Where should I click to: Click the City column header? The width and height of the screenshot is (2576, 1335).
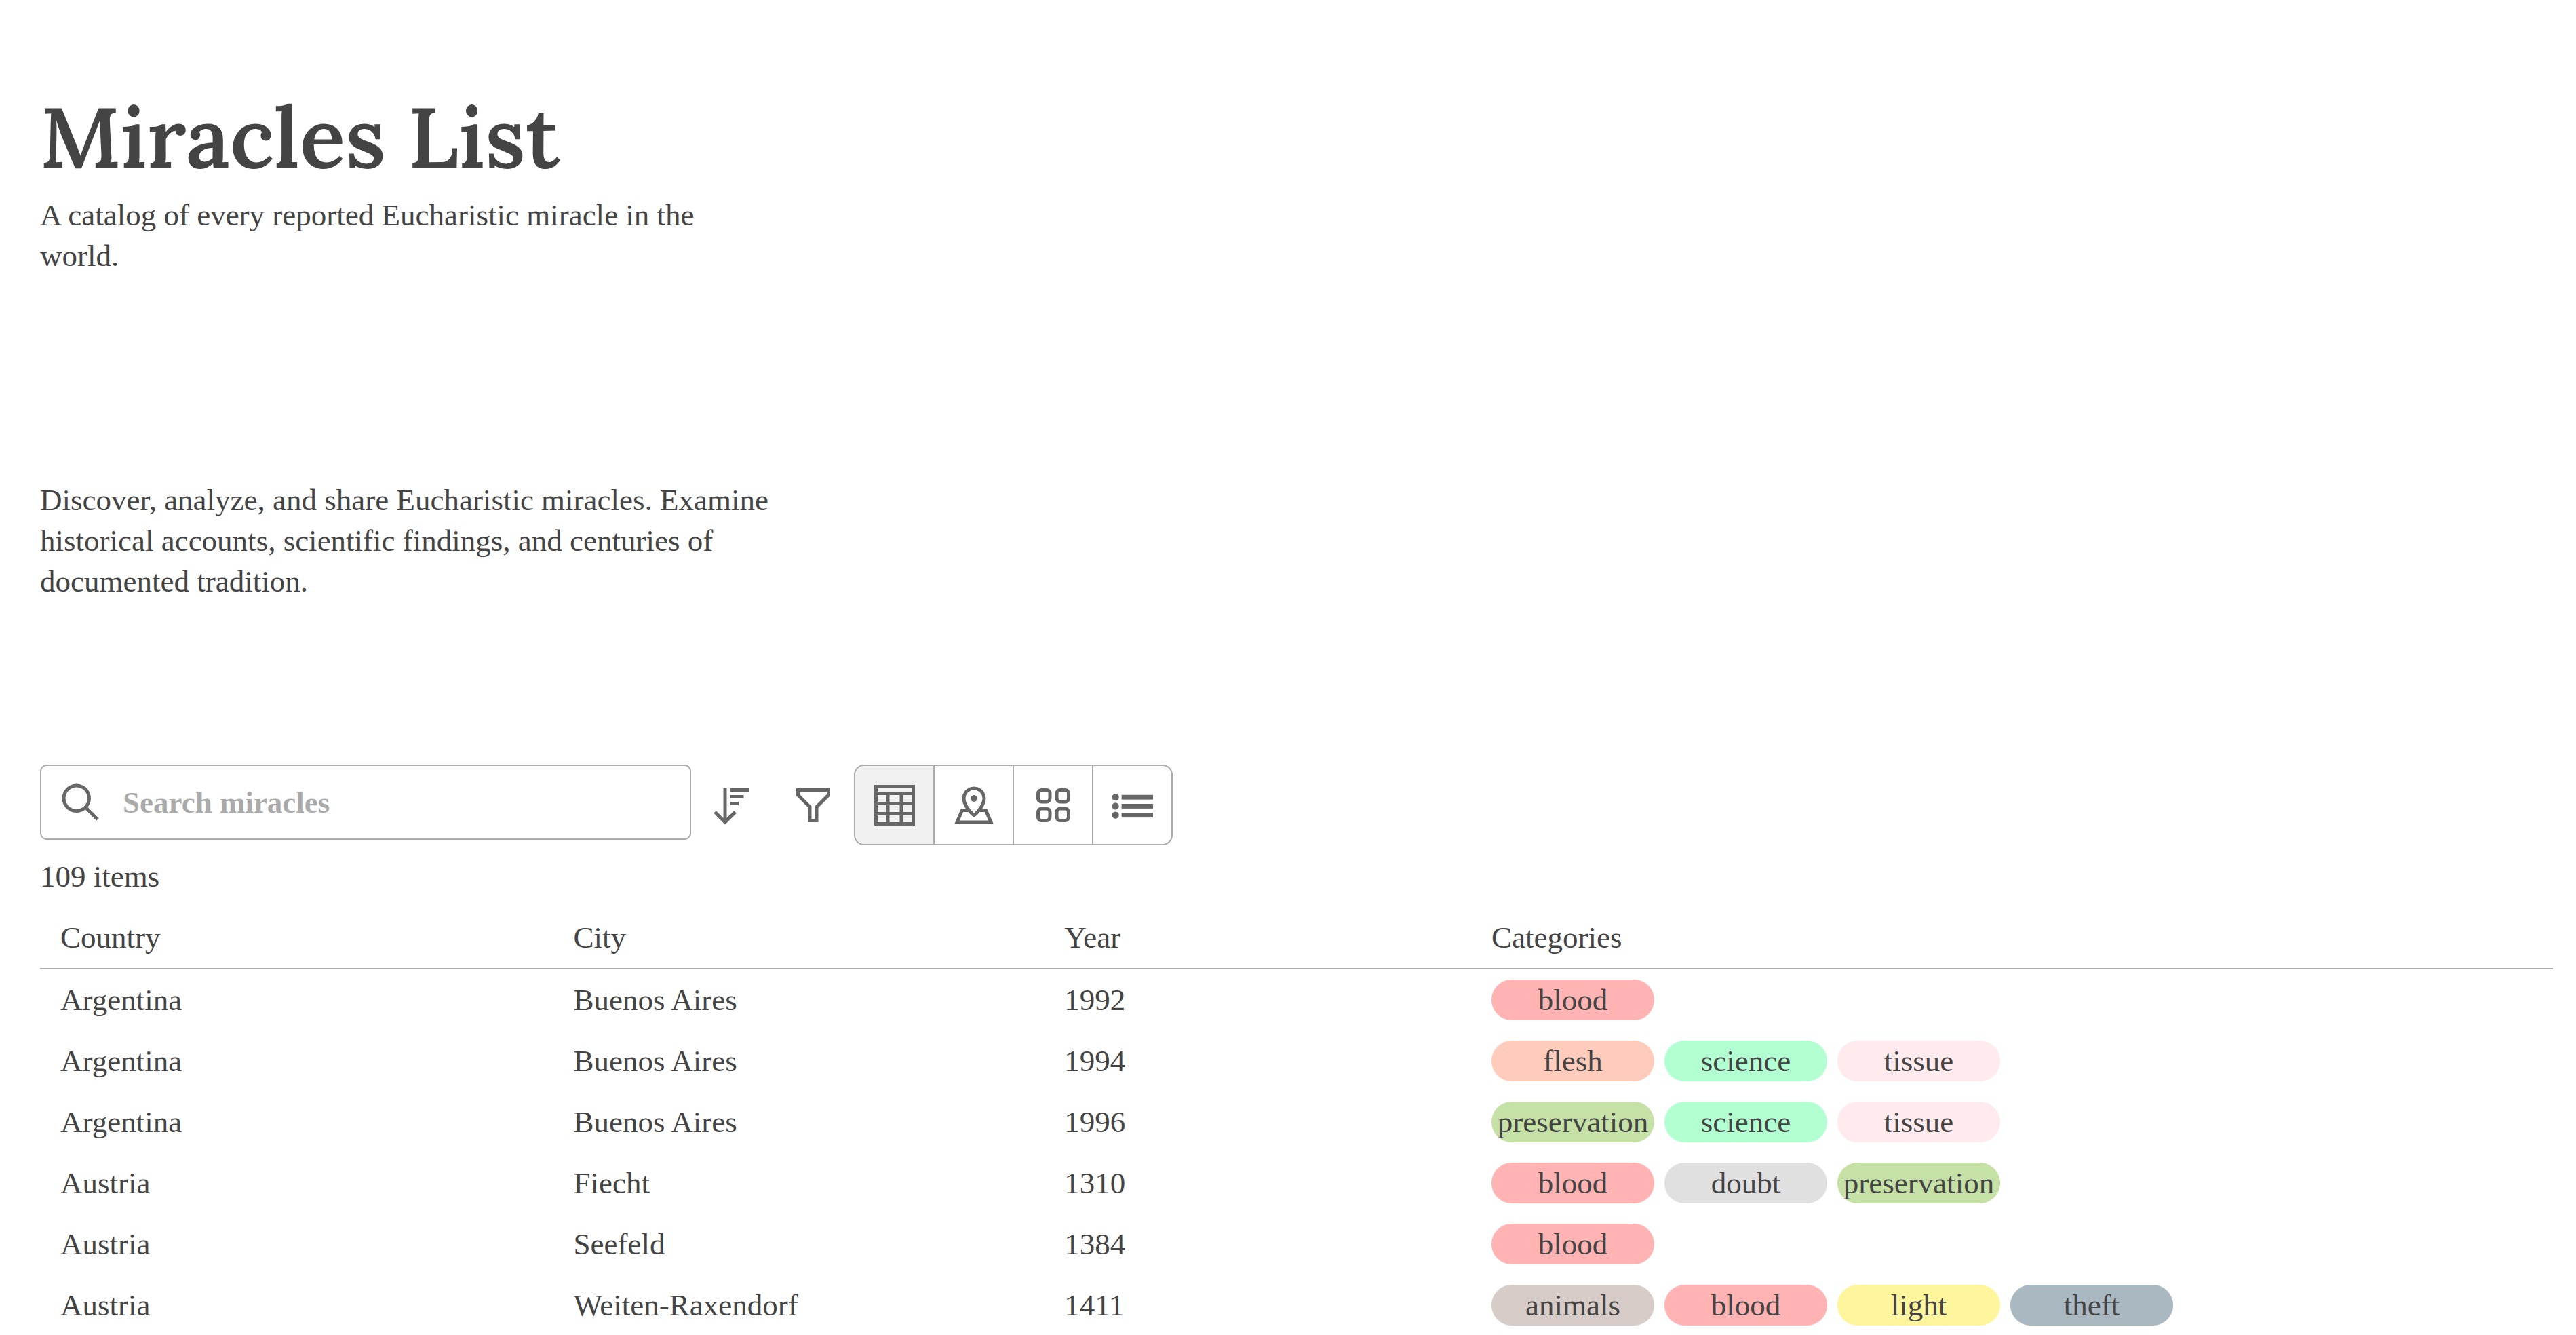coord(599,938)
